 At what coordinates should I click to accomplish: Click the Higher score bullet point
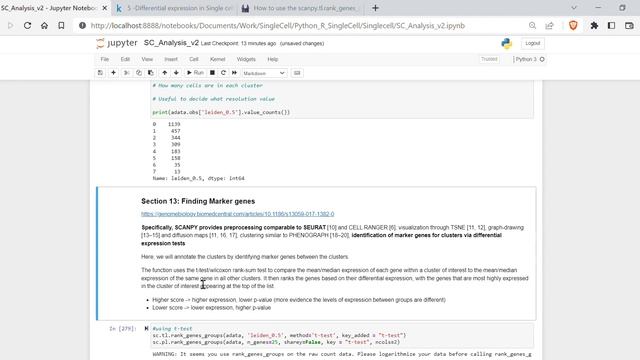(x=299, y=300)
